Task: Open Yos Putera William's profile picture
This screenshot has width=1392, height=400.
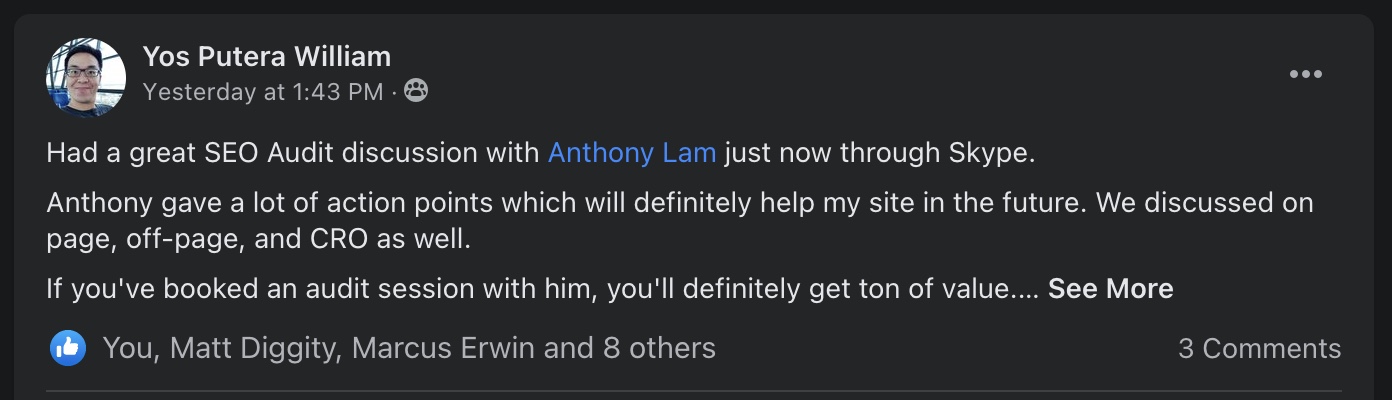Action: 86,77
